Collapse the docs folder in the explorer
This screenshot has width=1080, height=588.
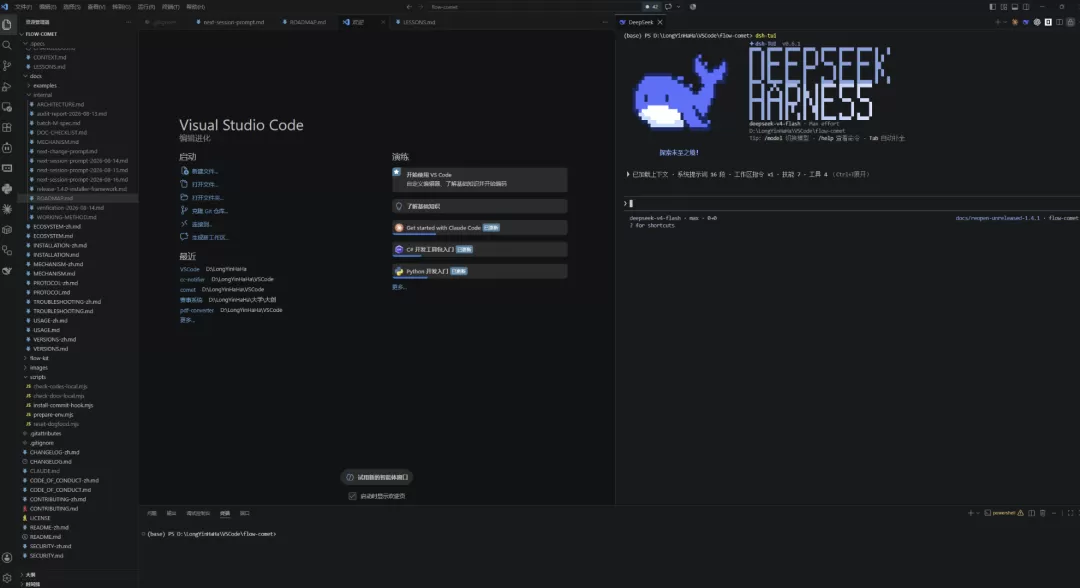(36, 76)
